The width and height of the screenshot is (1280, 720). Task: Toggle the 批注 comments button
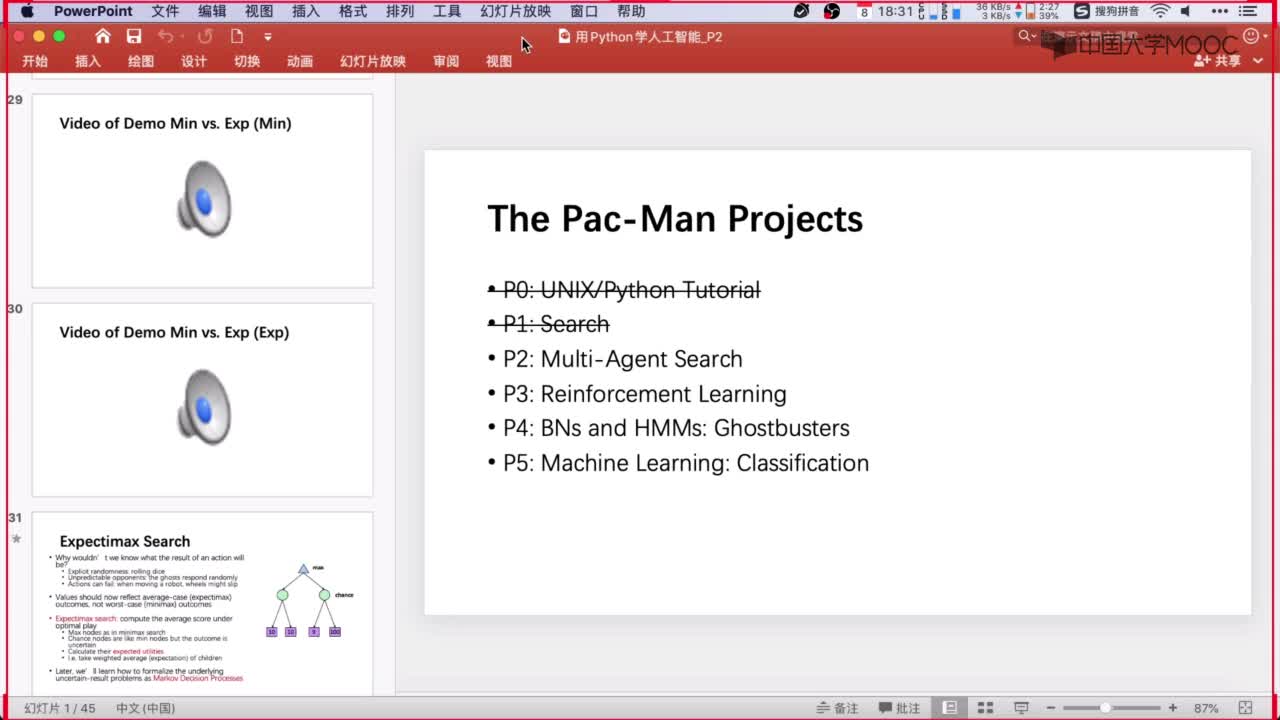tap(899, 708)
